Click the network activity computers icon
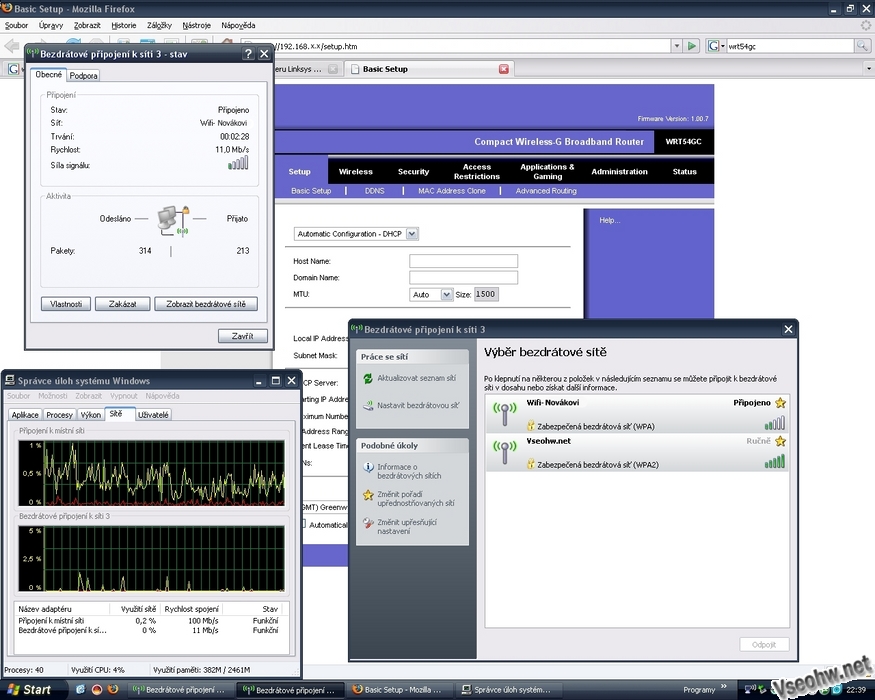Screen dimensions: 875x700 173,221
